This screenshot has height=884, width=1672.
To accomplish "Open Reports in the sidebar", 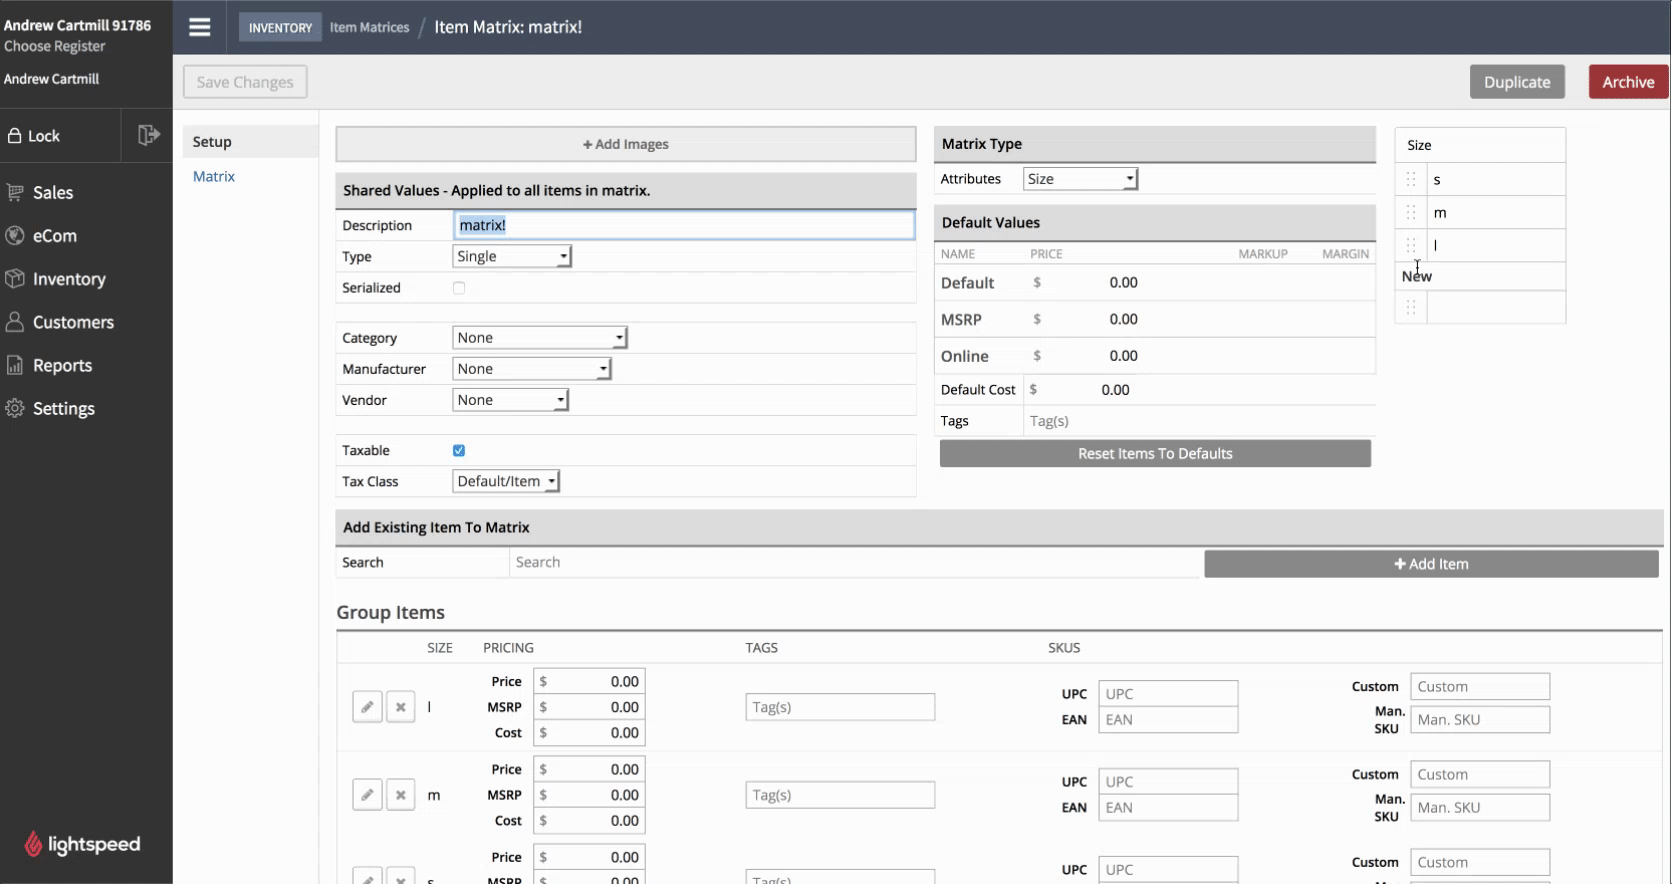I will pos(62,366).
